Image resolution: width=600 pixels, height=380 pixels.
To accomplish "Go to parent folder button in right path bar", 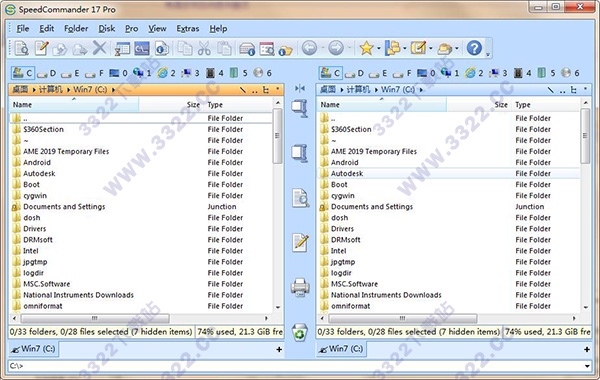I will point(562,90).
